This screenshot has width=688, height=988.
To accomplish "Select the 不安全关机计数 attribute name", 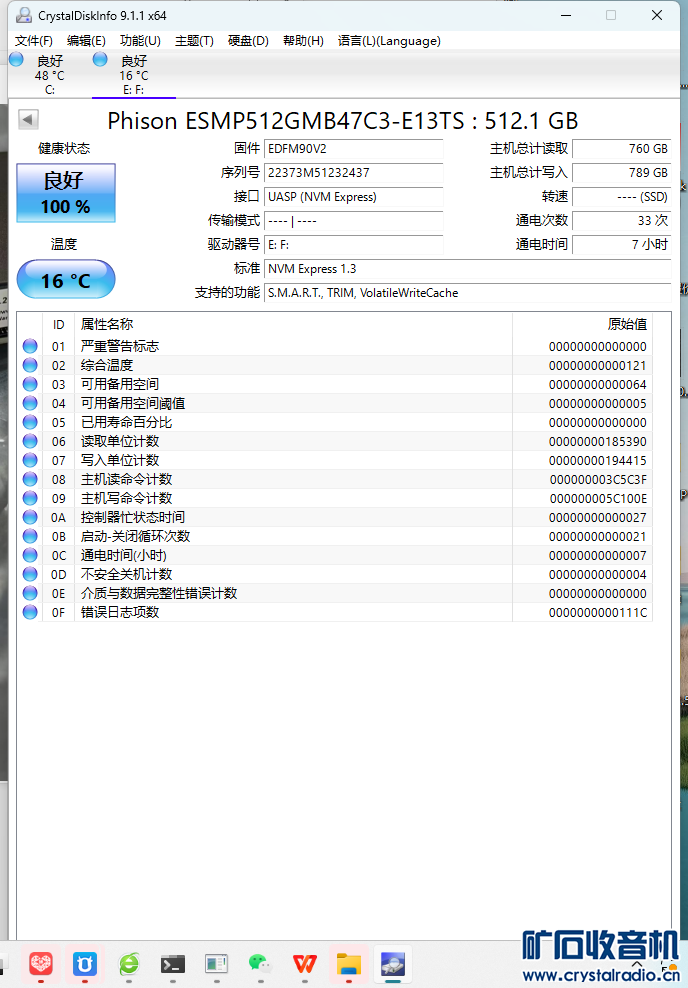I will click(126, 574).
